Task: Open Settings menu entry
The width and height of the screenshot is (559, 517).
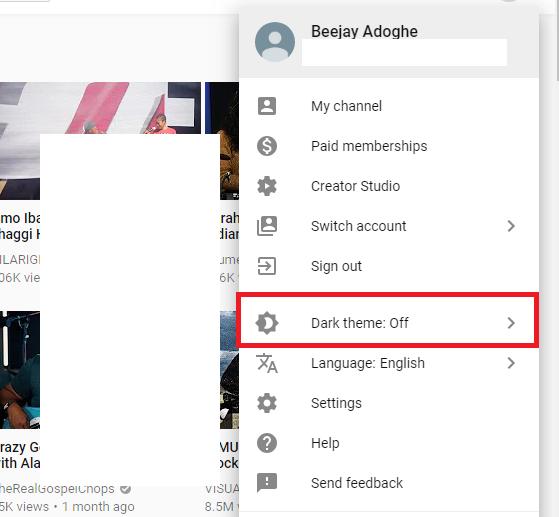Action: [x=389, y=403]
